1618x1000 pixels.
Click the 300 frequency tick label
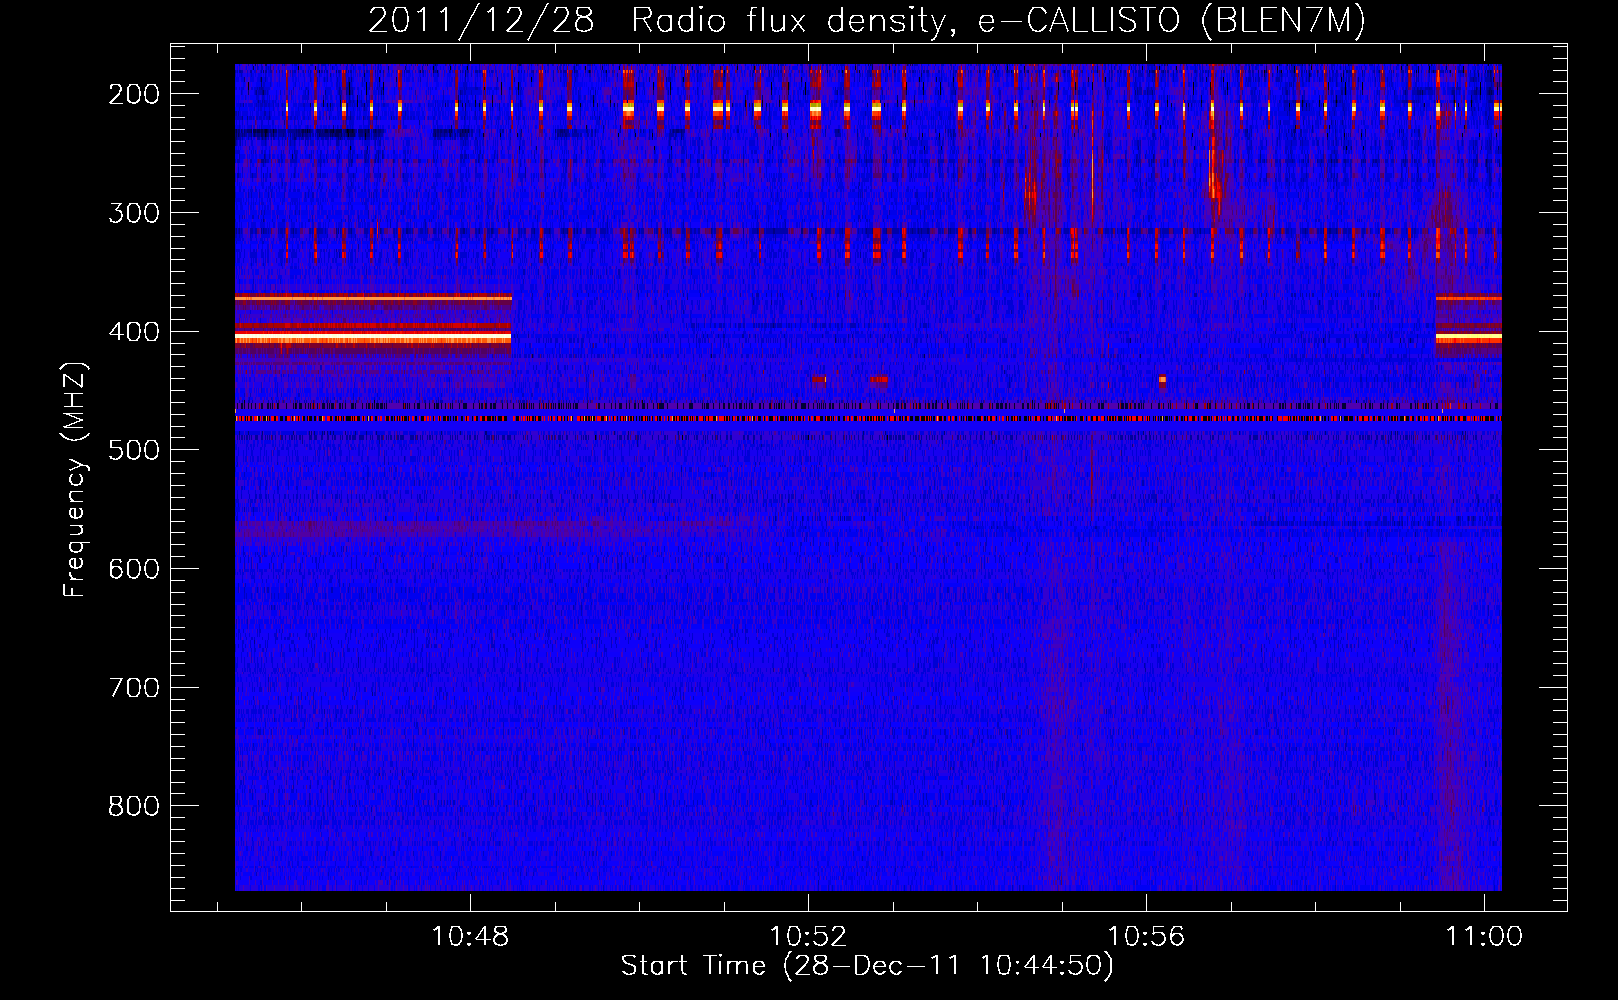pos(134,213)
